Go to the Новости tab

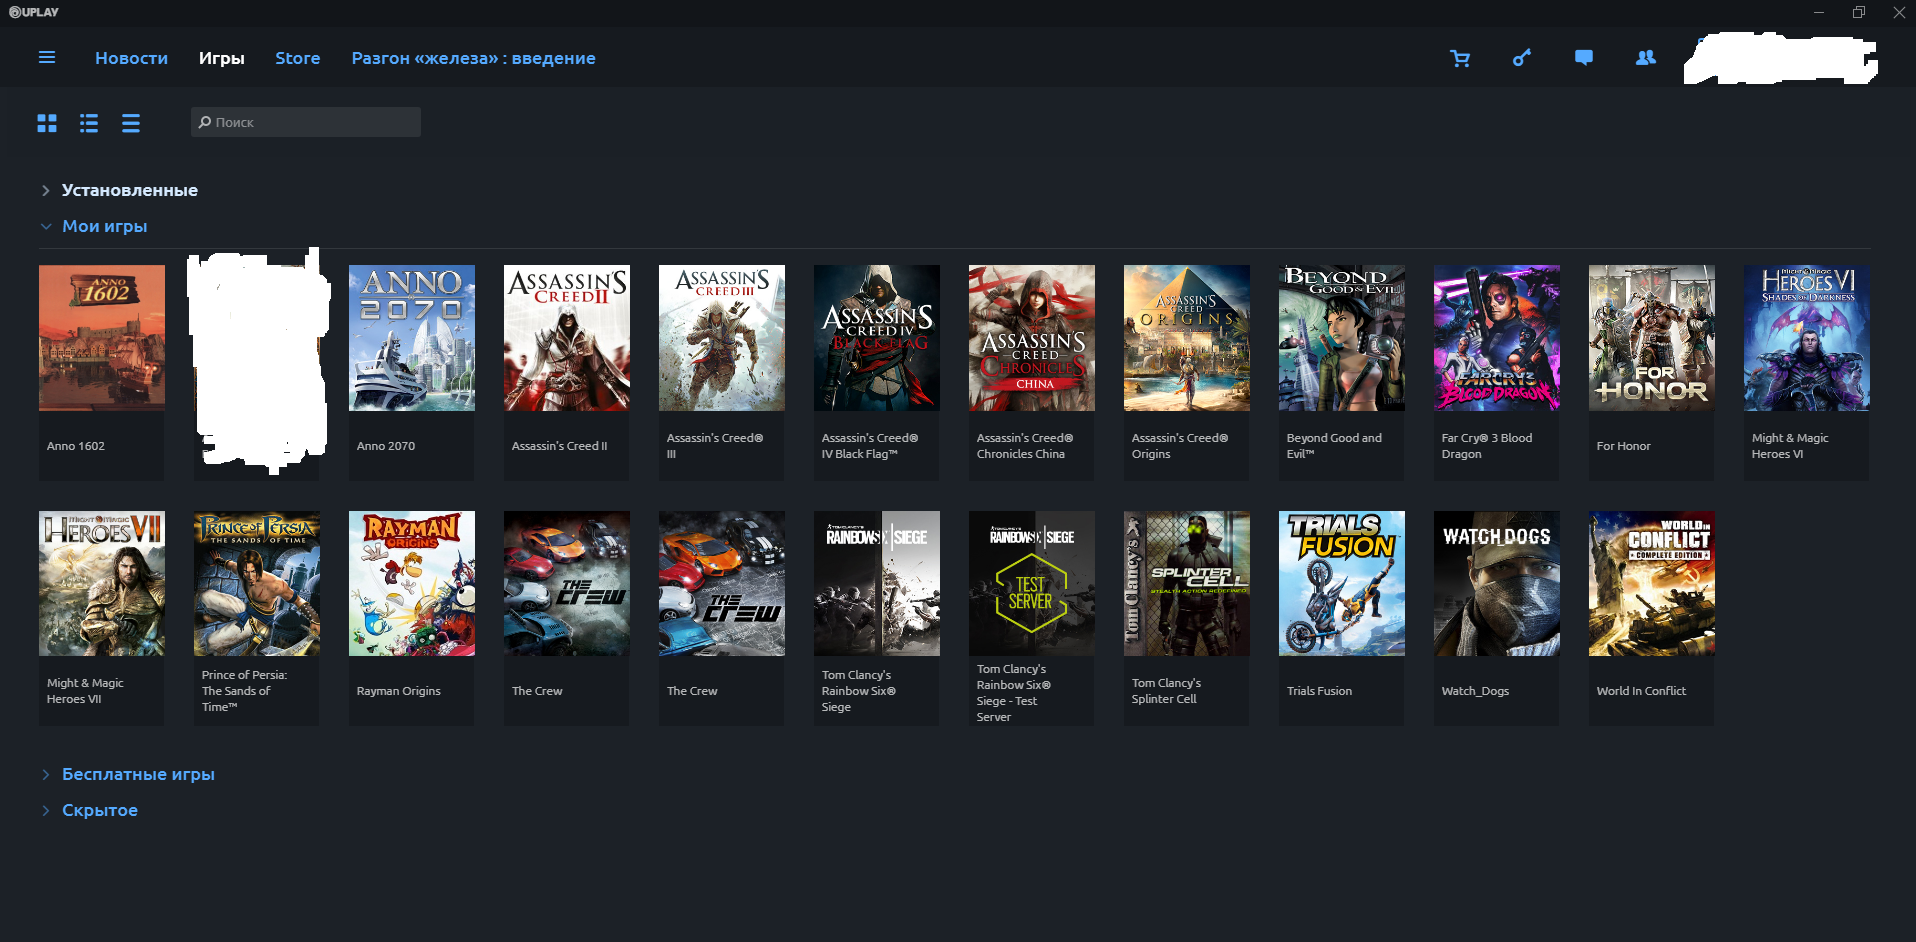click(x=131, y=58)
